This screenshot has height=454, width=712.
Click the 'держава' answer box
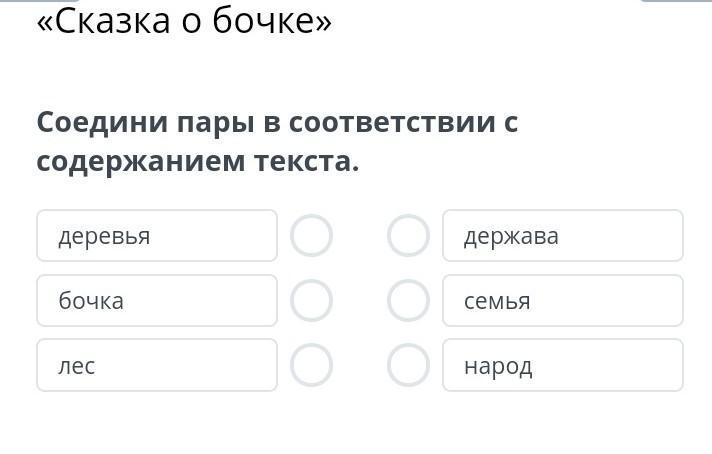562,236
